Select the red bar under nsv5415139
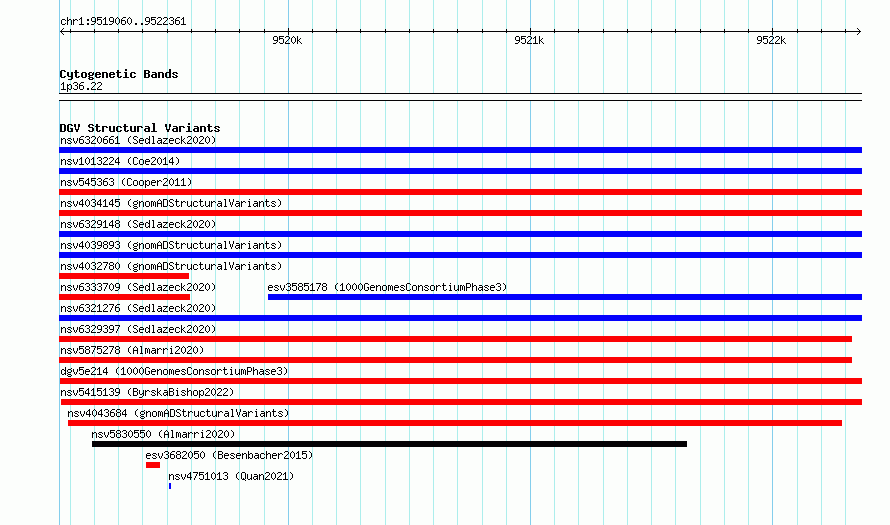The image size is (890, 525). (461, 402)
